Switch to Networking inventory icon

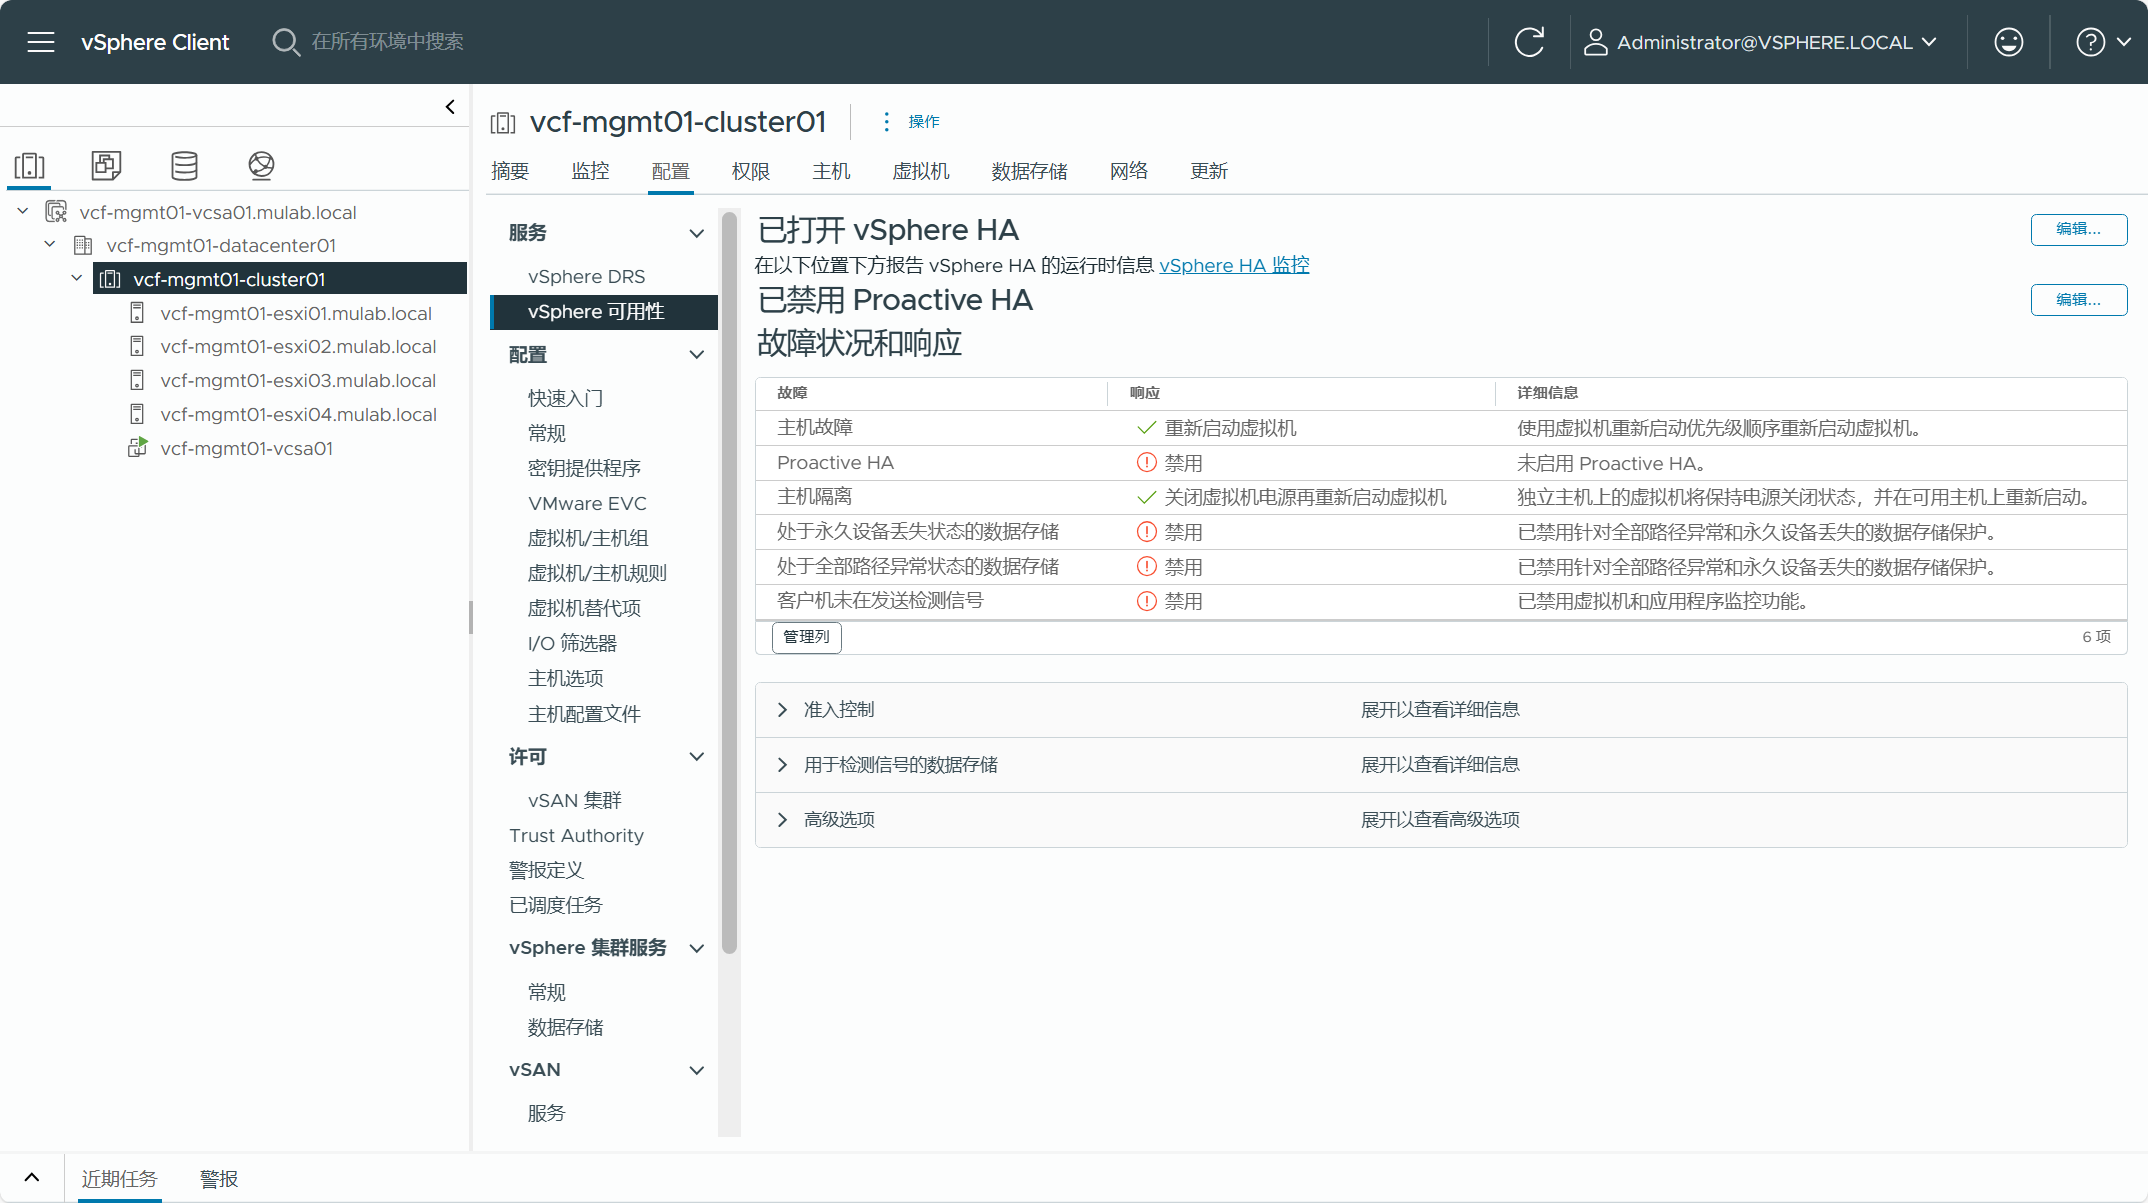[x=261, y=165]
